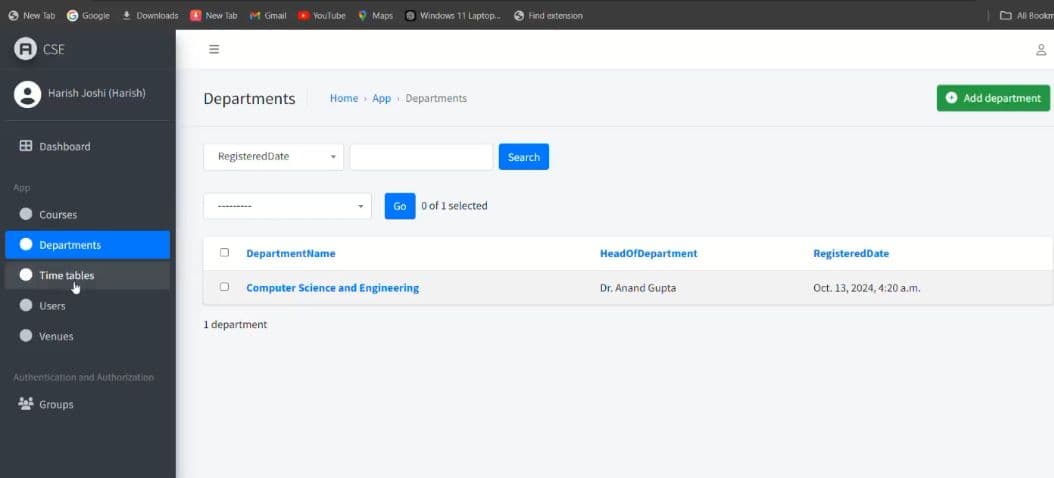Open the user account icon at top right

click(1042, 50)
